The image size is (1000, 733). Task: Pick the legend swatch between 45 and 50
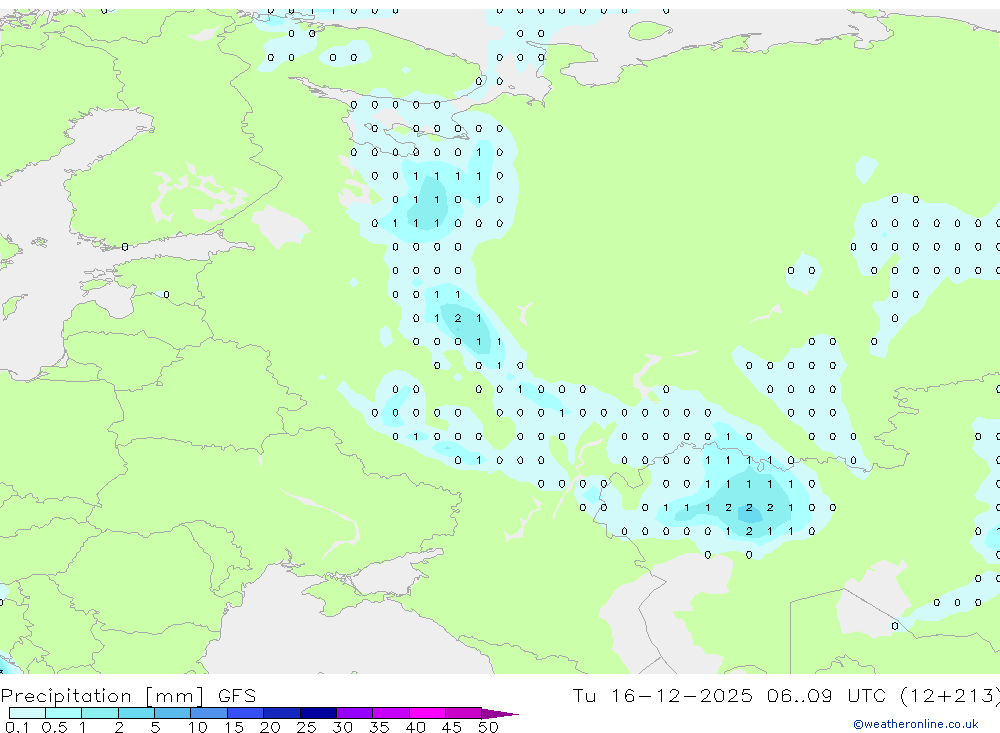point(464,713)
